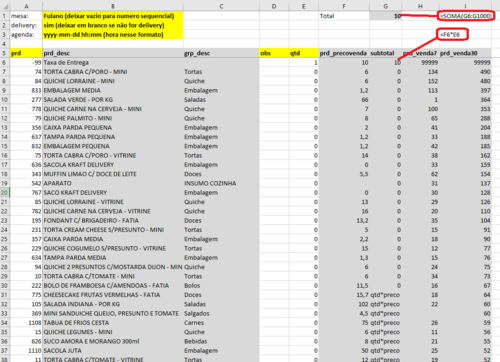The height and width of the screenshot is (362, 500).
Task: Click the 'qtd' yellow header cell
Action: 304,53
